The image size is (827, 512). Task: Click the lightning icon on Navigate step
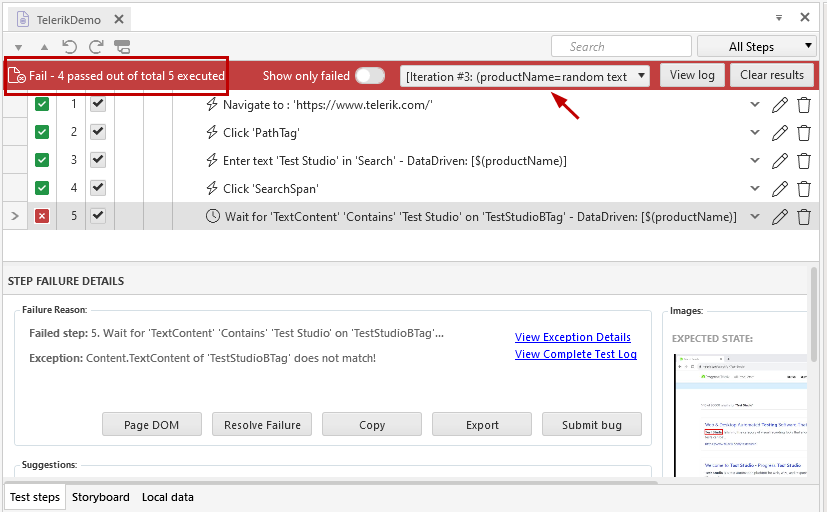pyautogui.click(x=212, y=104)
